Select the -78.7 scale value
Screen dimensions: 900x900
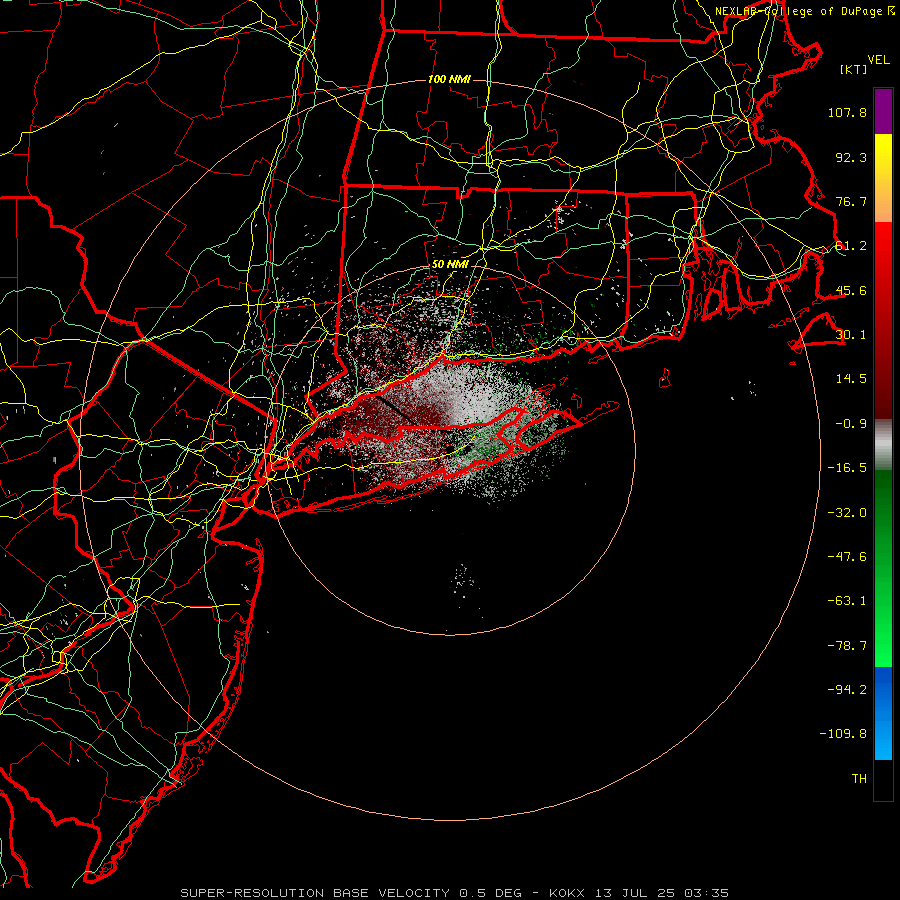(x=847, y=646)
